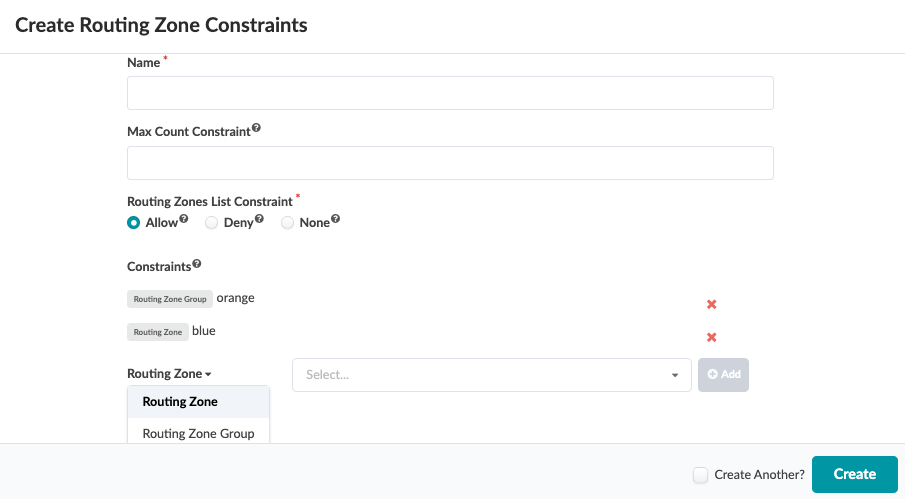The height and width of the screenshot is (499, 905).
Task: Click help icon beside None option
Action: pos(335,220)
